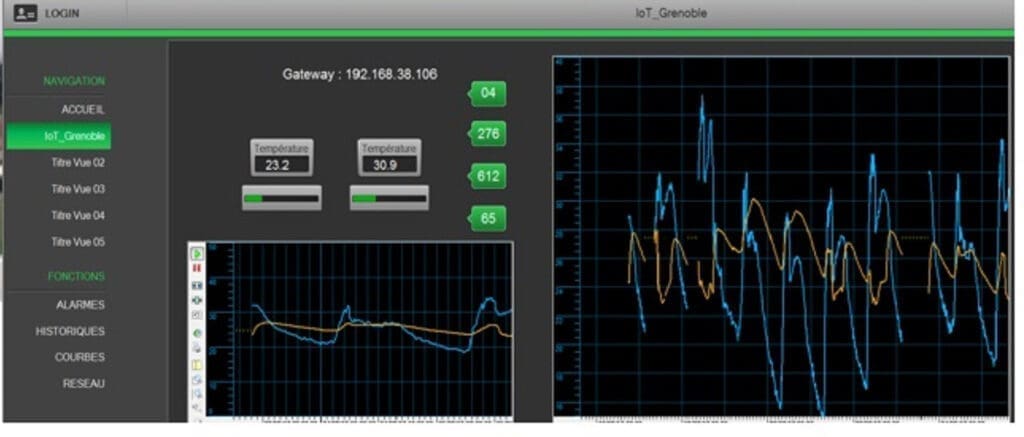This screenshot has height=437, width=1024.
Task: Click the green 612 tag indicator
Action: point(488,176)
